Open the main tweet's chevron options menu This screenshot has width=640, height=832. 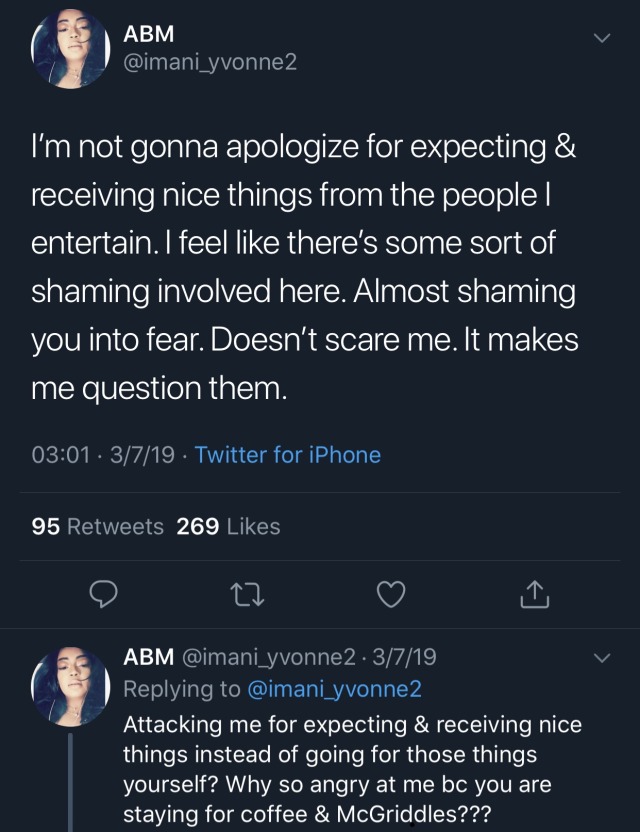[x=601, y=38]
